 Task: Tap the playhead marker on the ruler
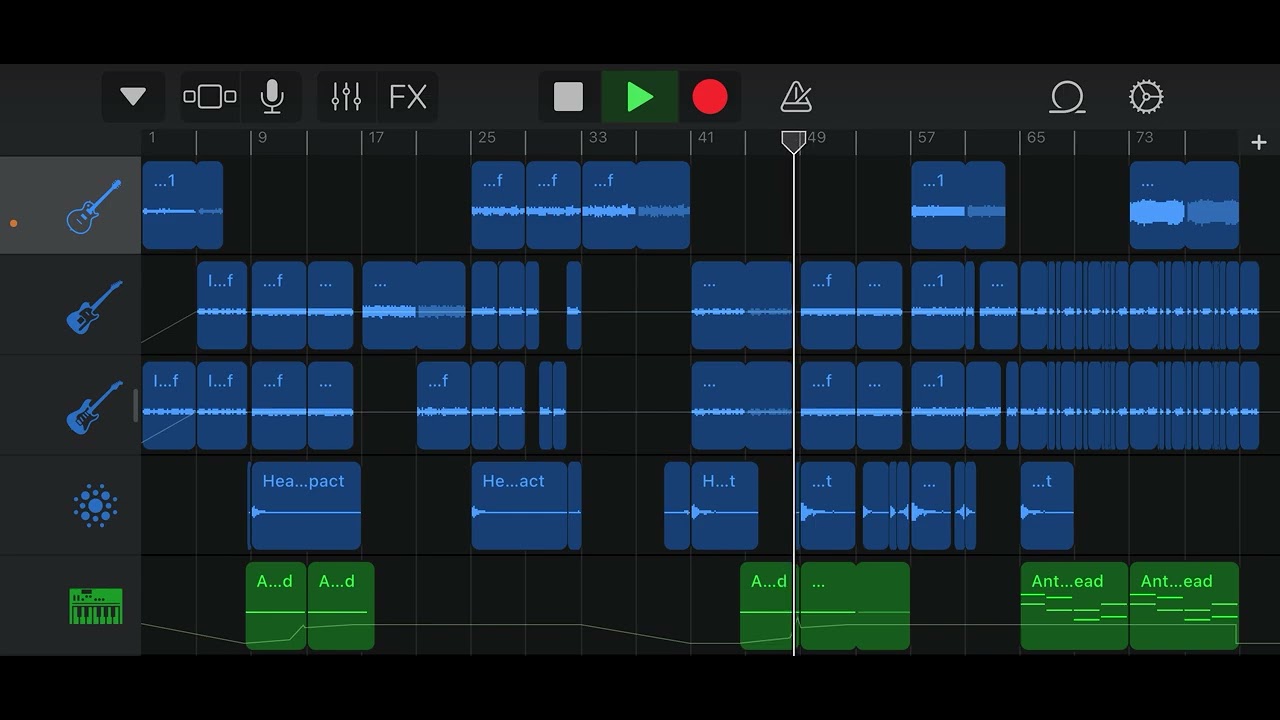[x=793, y=142]
